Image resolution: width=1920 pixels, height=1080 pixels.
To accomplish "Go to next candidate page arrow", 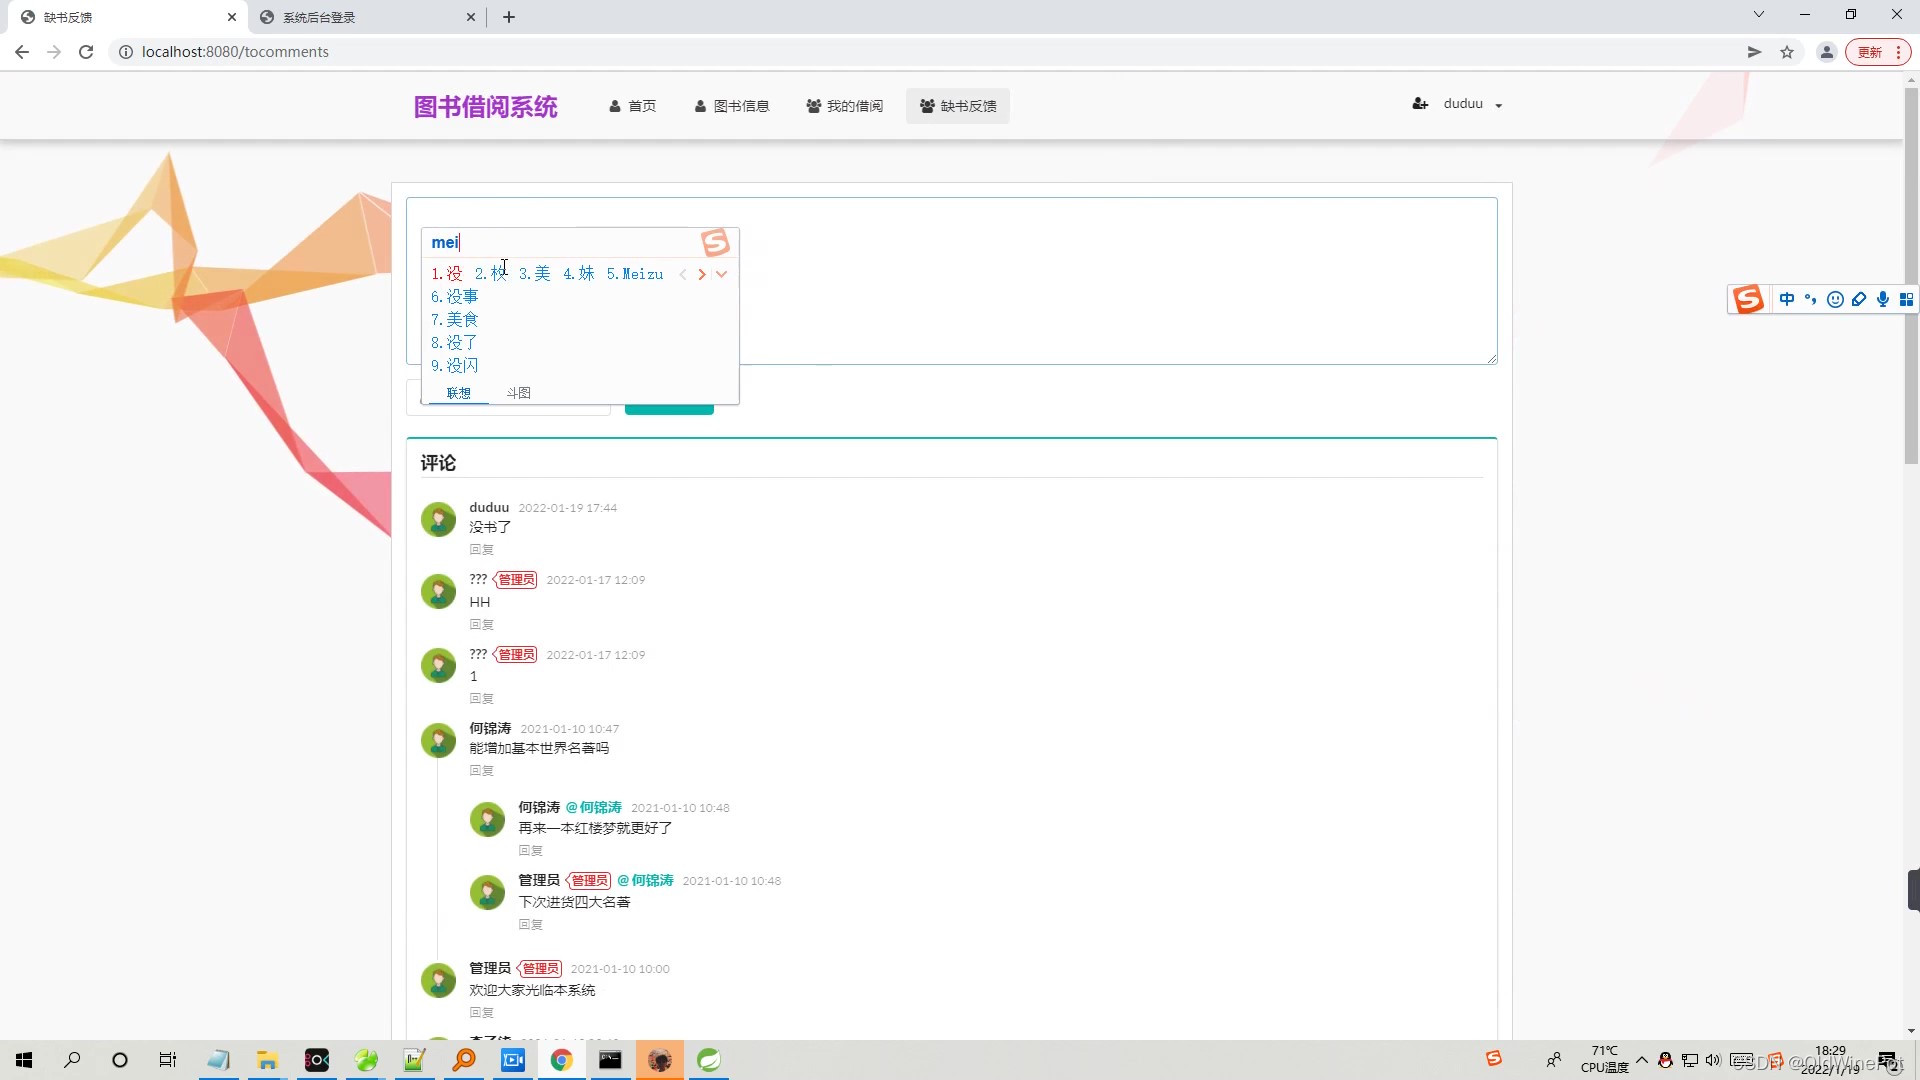I will pyautogui.click(x=701, y=274).
